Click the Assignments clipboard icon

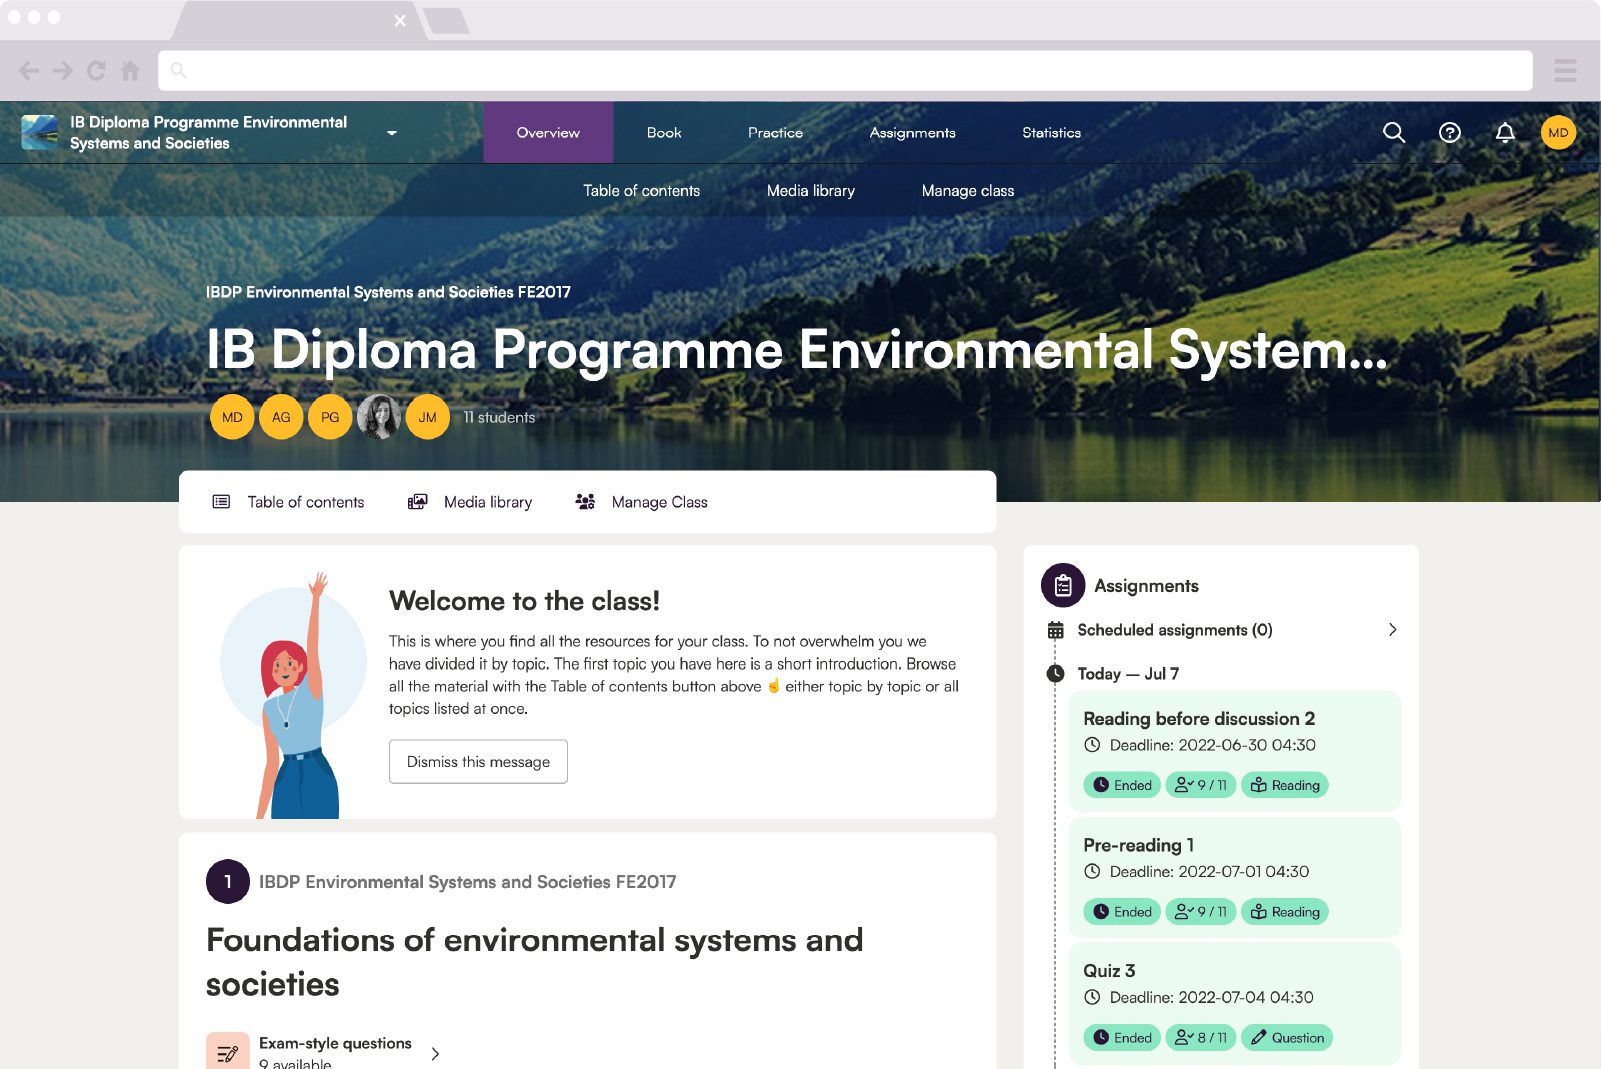(1061, 586)
